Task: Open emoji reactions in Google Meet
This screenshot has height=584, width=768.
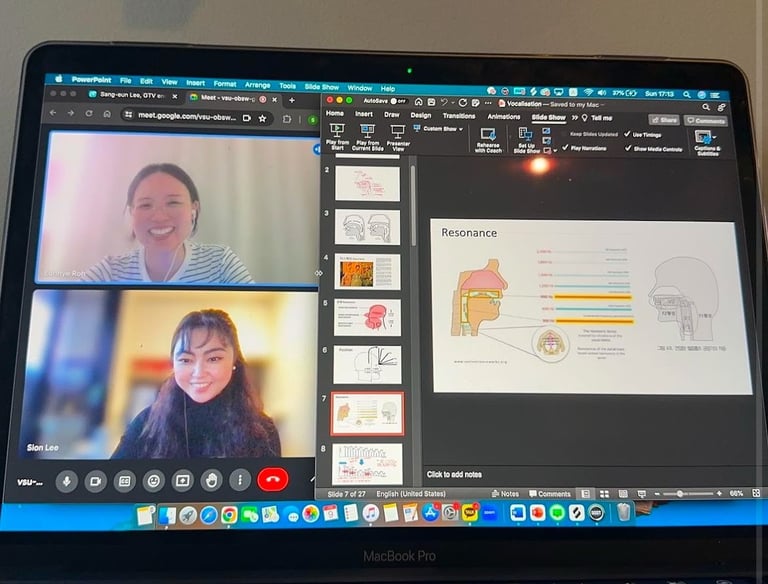Action: coord(153,481)
